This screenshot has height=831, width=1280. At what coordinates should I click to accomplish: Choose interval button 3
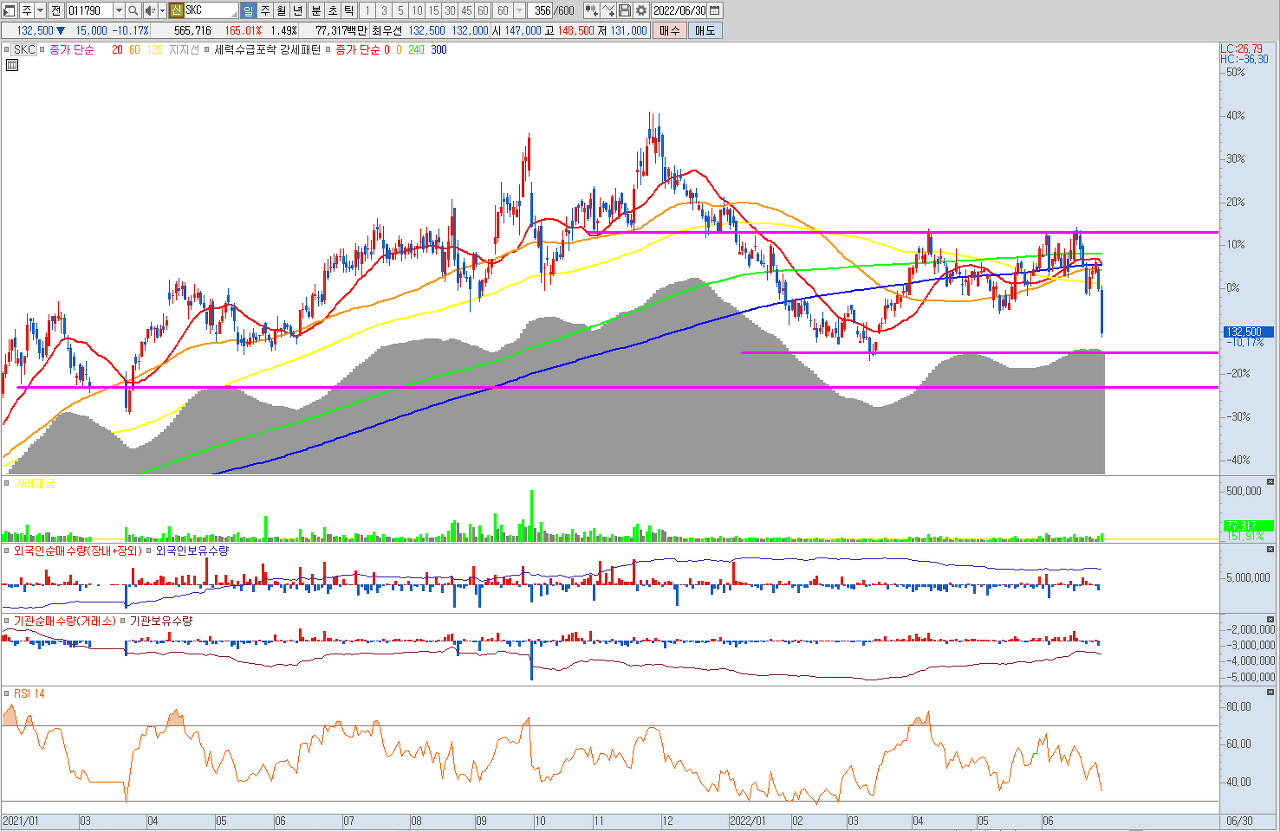[384, 11]
